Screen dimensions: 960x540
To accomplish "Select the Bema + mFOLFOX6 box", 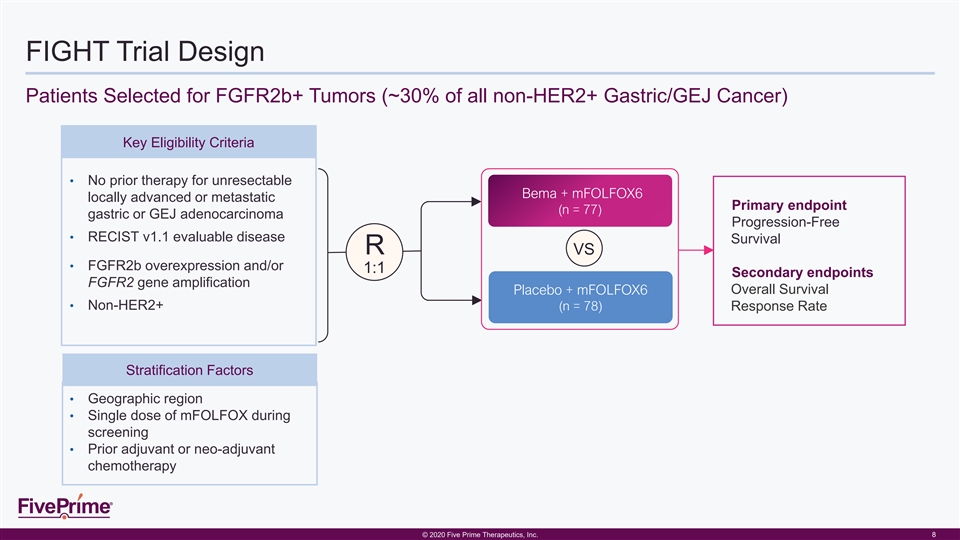I will tap(580, 201).
